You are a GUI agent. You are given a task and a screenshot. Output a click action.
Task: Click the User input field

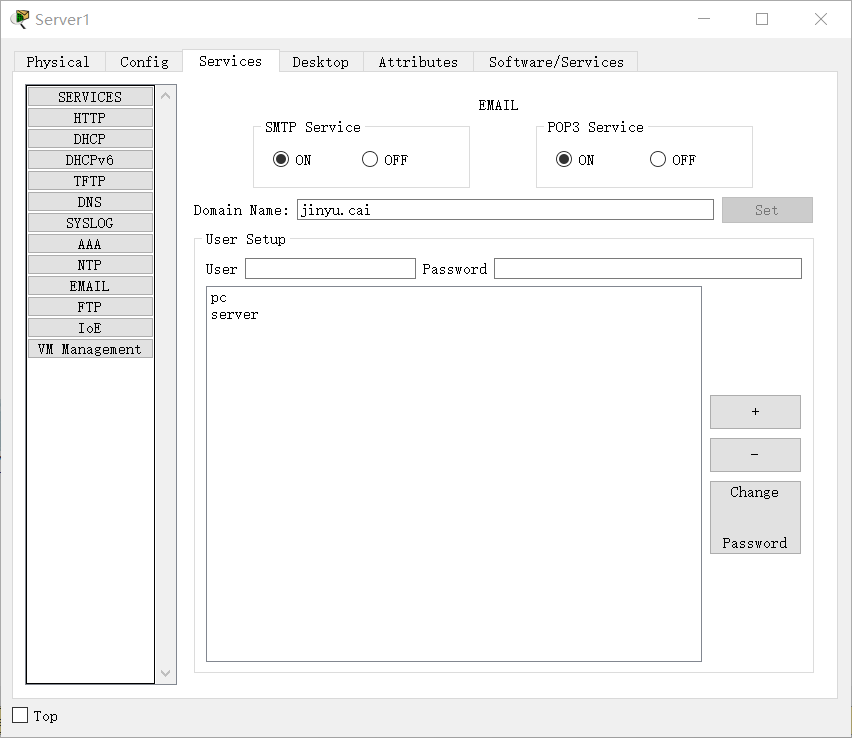click(330, 269)
